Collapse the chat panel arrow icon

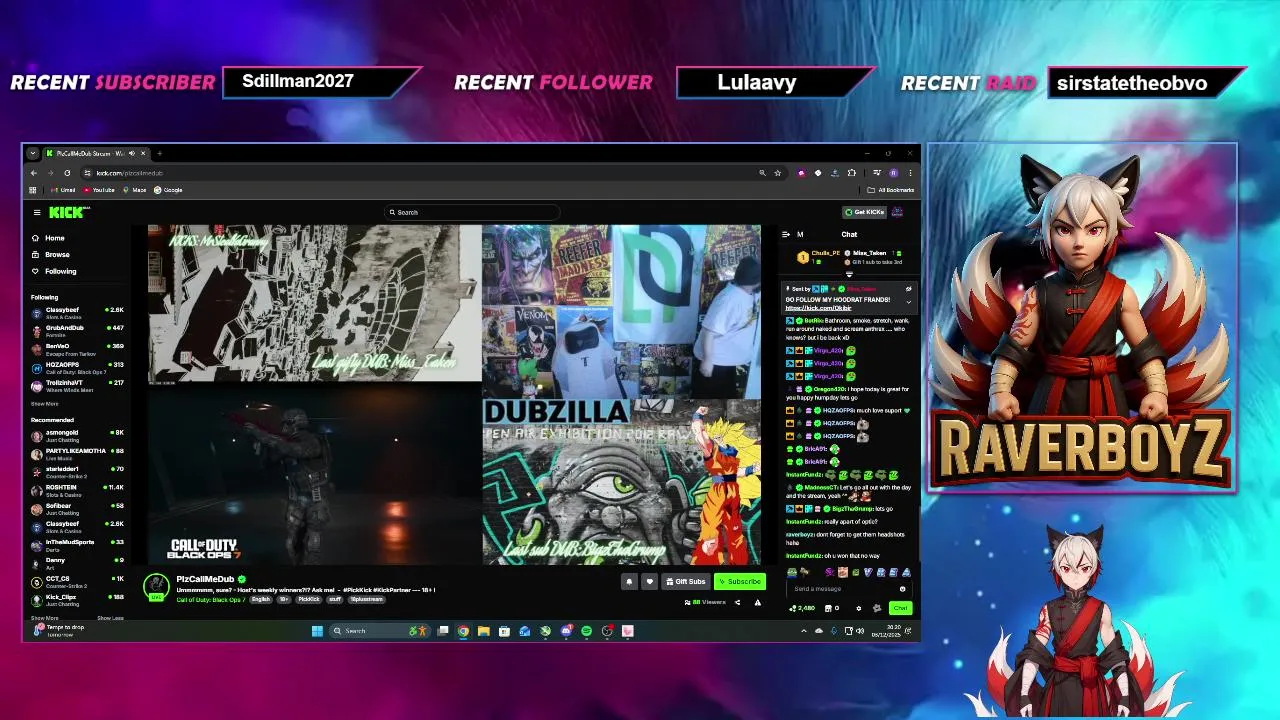pyautogui.click(x=785, y=234)
